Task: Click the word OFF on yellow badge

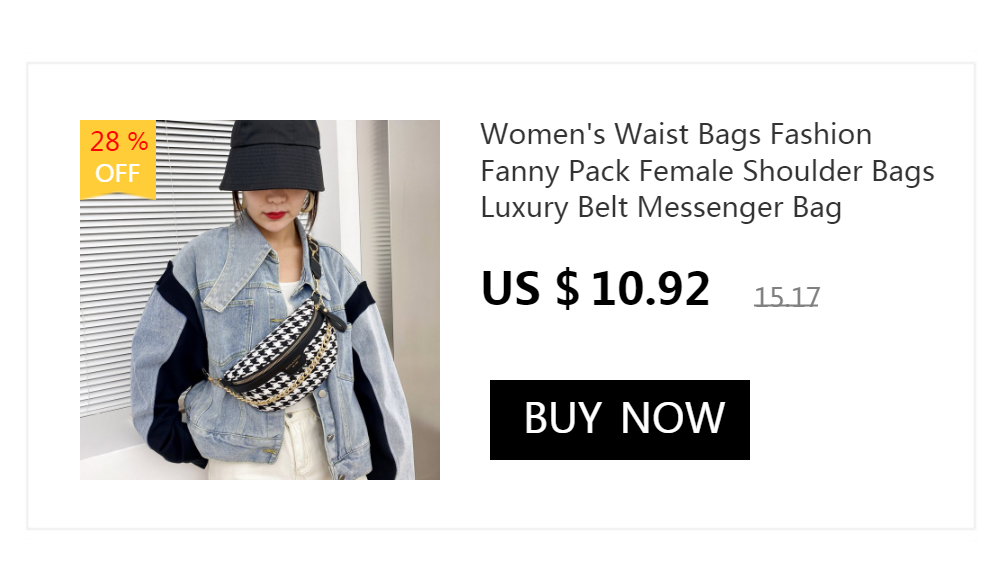Action: tap(117, 173)
